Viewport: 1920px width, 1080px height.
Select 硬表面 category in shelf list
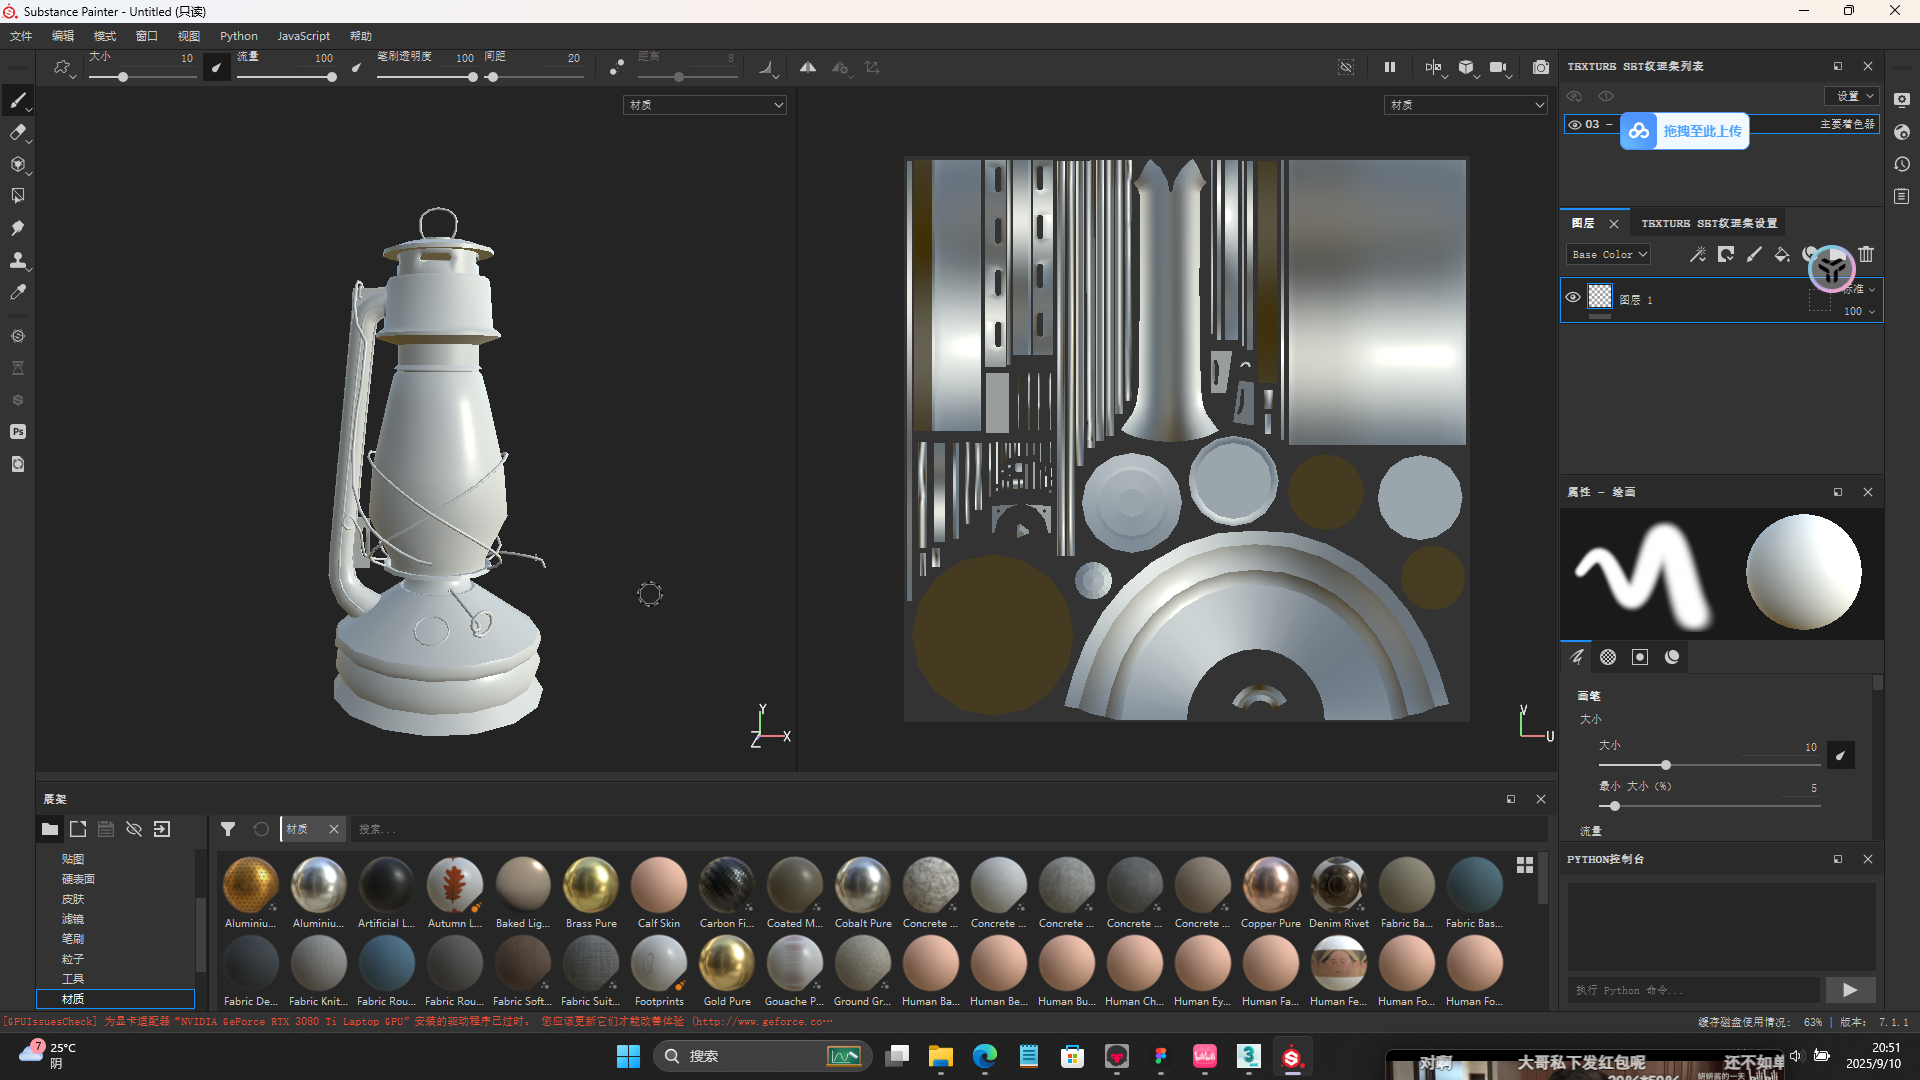(x=78, y=879)
